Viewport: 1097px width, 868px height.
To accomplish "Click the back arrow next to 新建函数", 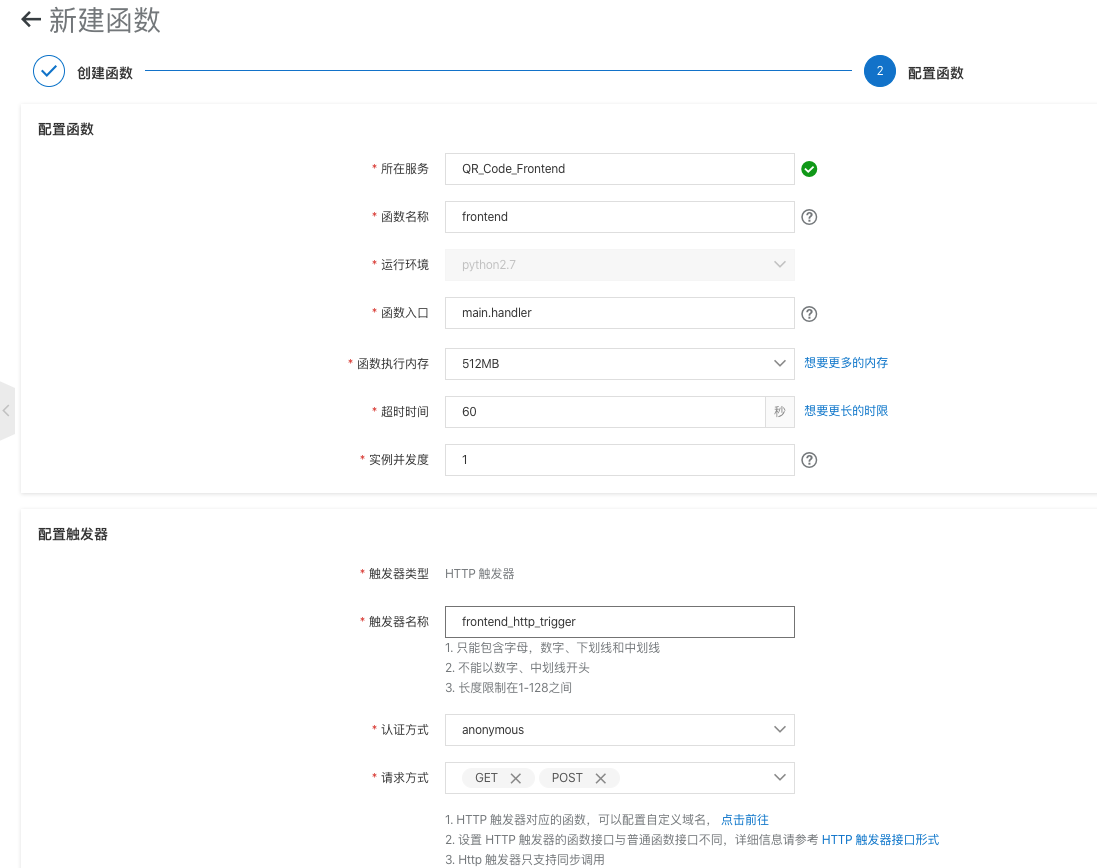I will click(31, 20).
